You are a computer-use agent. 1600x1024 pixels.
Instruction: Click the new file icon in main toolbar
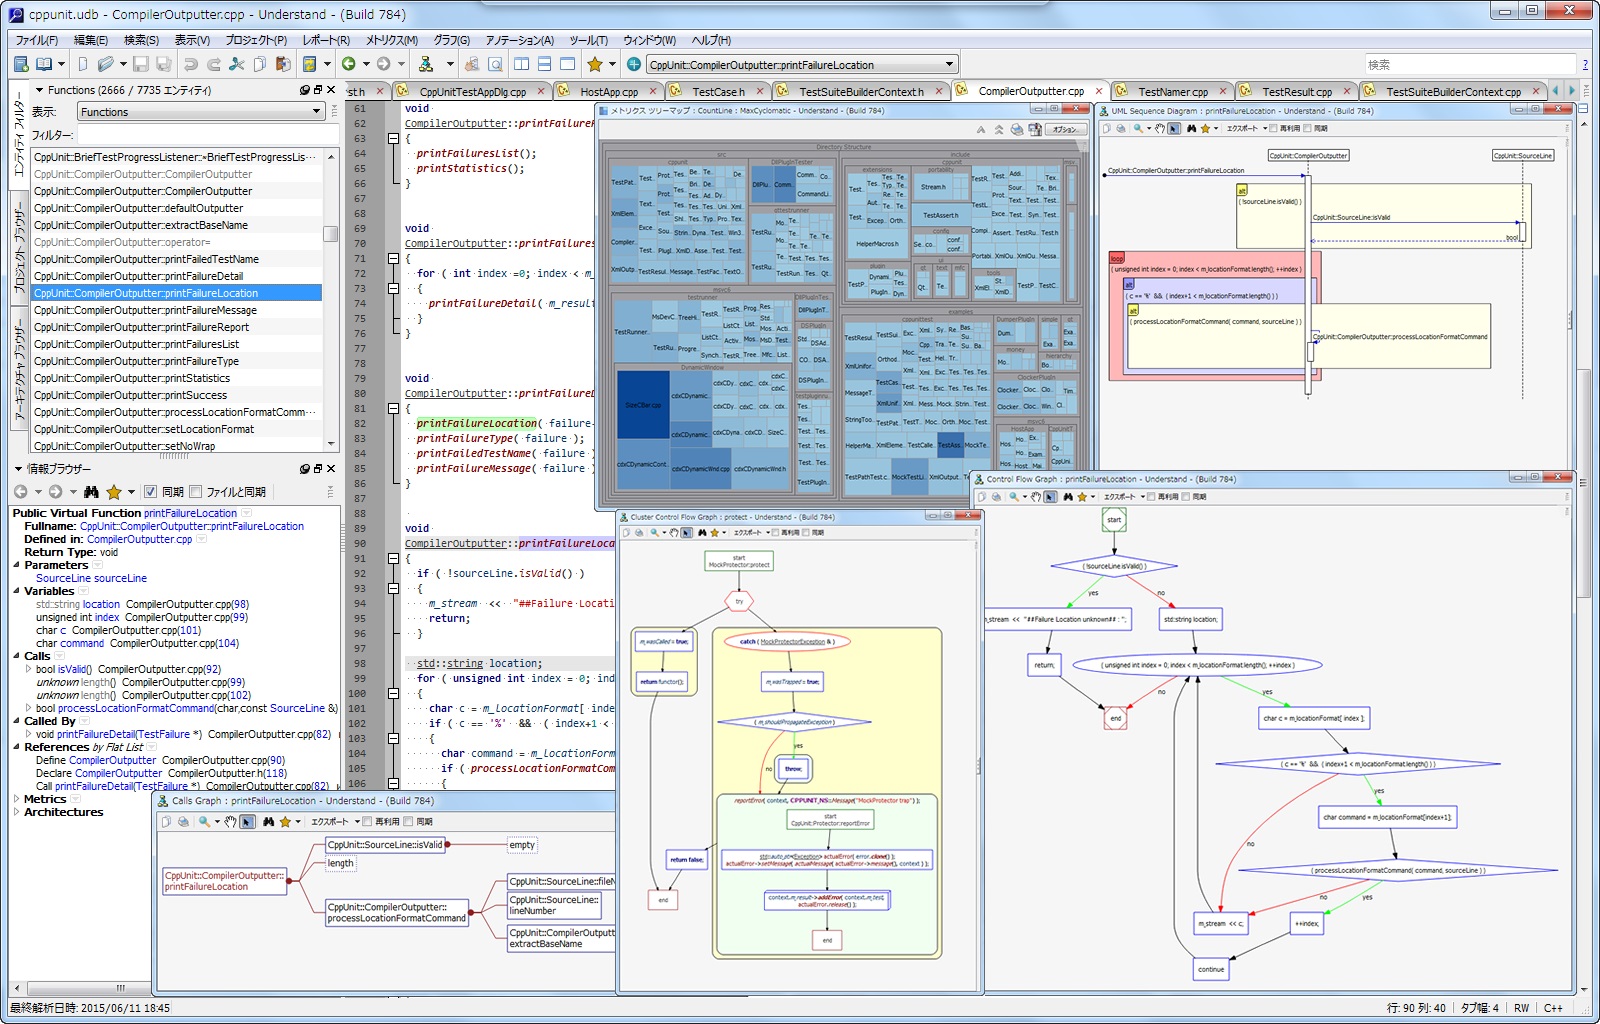click(x=82, y=64)
